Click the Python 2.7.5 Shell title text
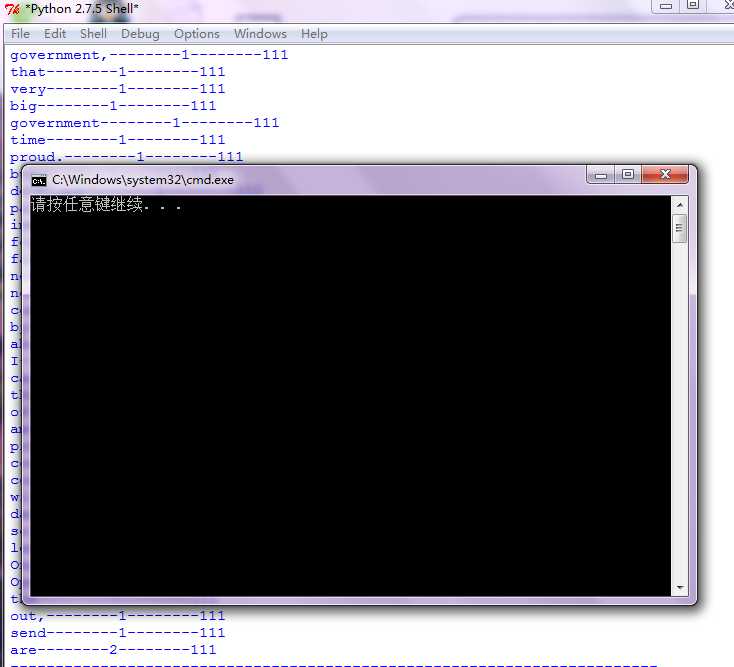The height and width of the screenshot is (667, 734). 81,8
